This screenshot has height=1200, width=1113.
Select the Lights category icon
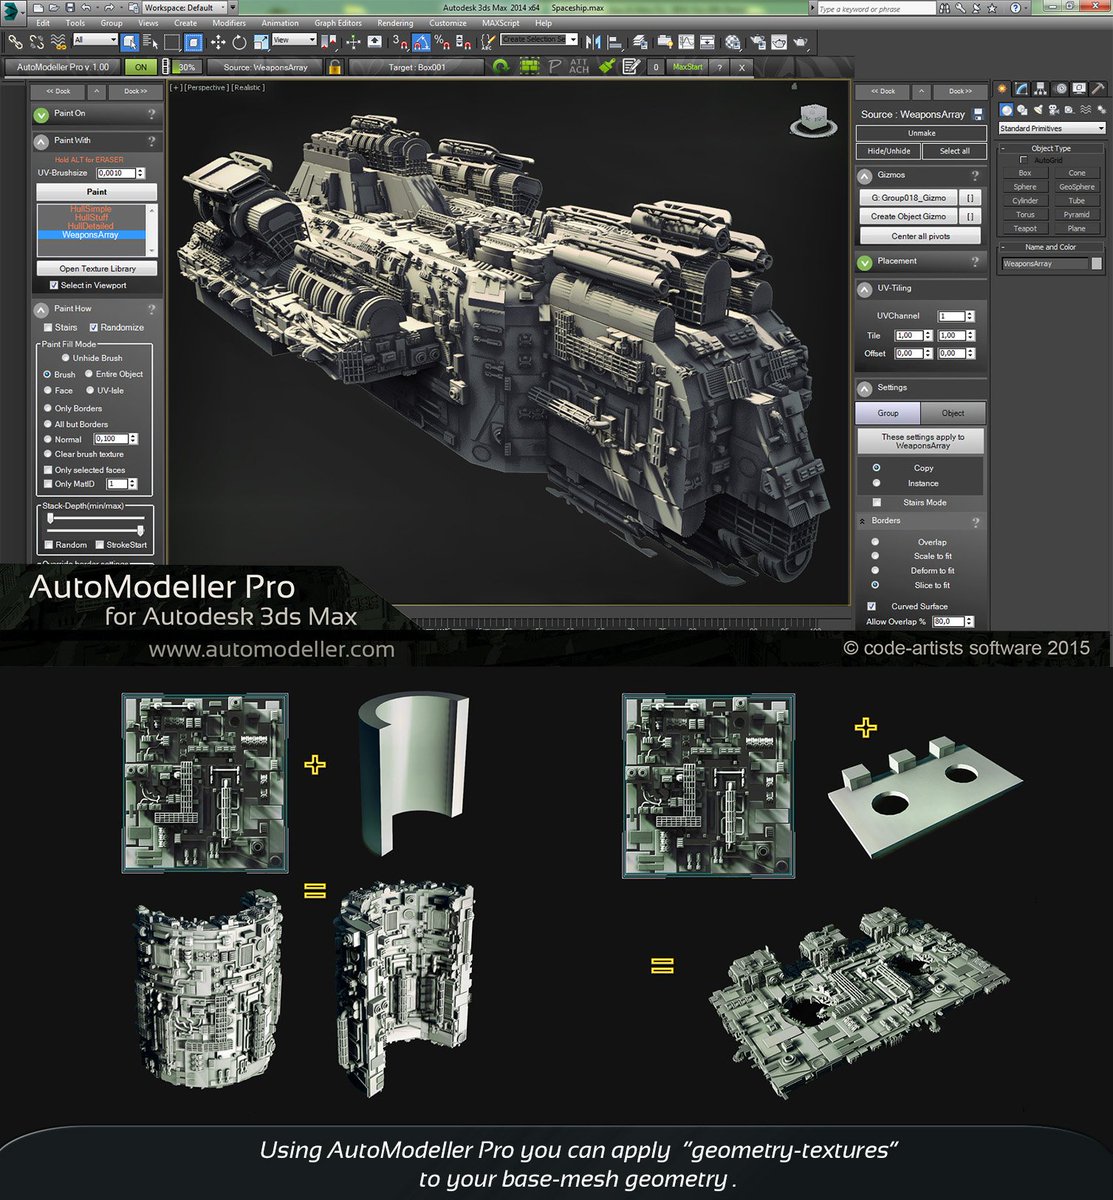tap(1037, 110)
